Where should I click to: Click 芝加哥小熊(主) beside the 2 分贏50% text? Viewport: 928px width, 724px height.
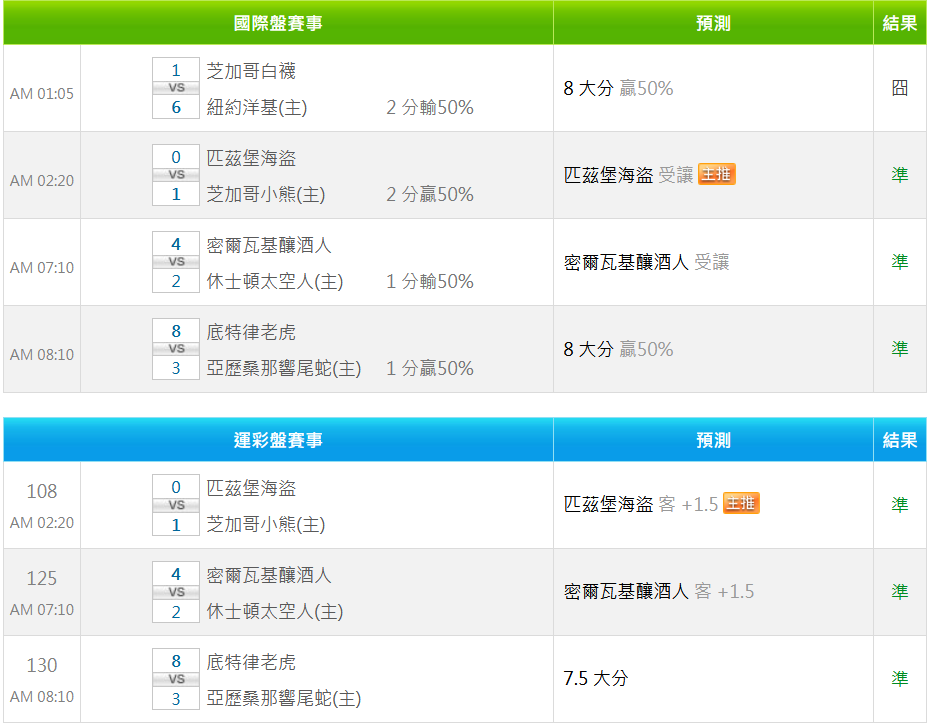click(x=266, y=195)
